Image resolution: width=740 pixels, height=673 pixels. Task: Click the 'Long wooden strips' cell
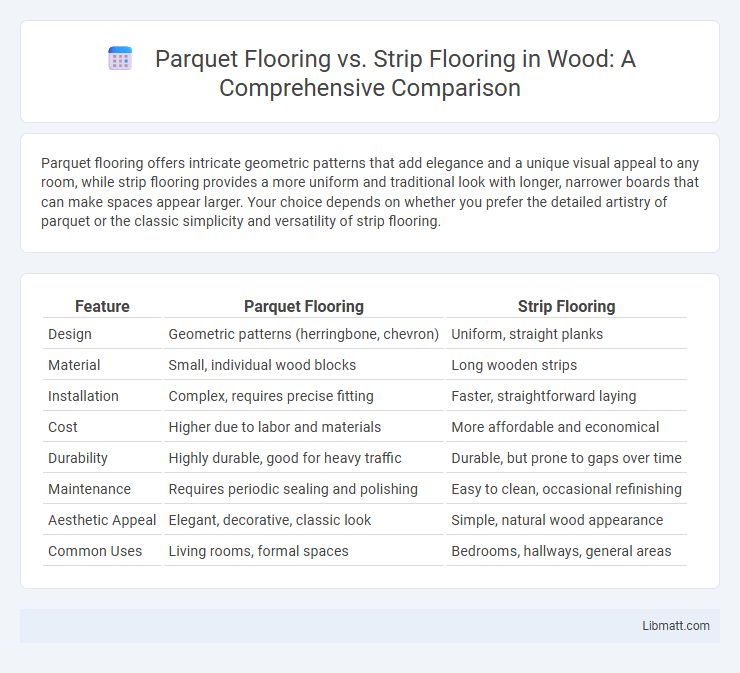click(514, 365)
